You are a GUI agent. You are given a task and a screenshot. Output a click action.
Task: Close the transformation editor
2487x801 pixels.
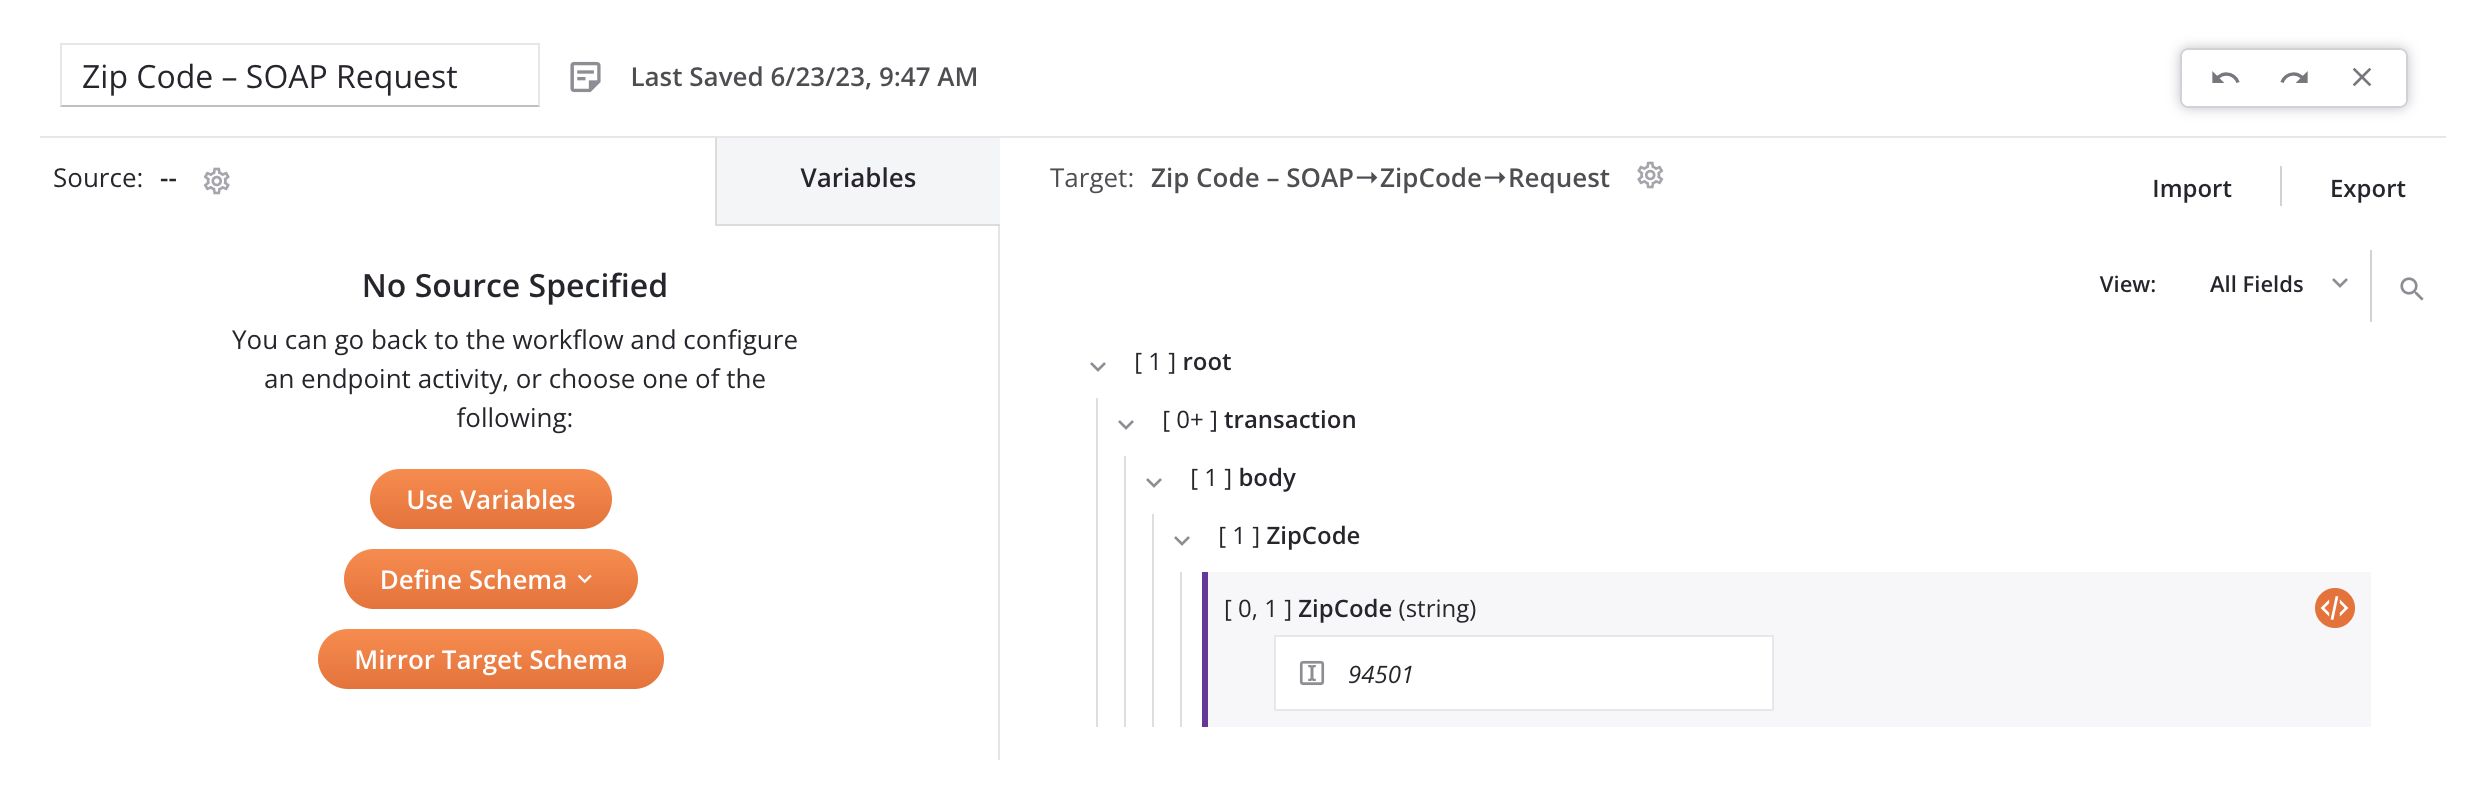[2362, 78]
